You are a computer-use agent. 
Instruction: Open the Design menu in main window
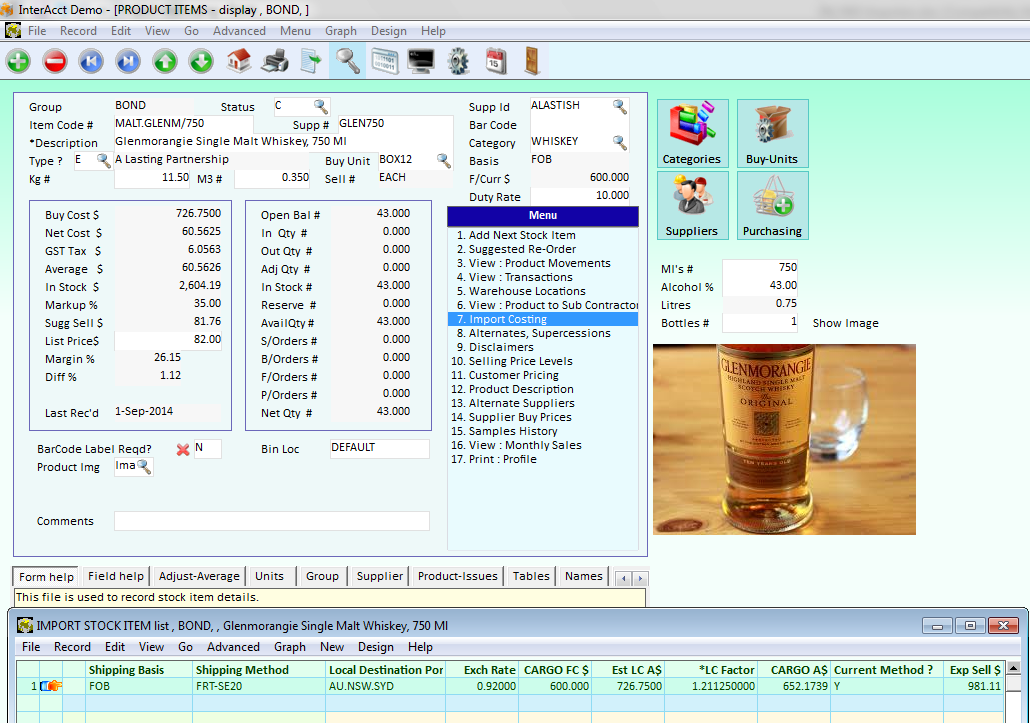389,31
